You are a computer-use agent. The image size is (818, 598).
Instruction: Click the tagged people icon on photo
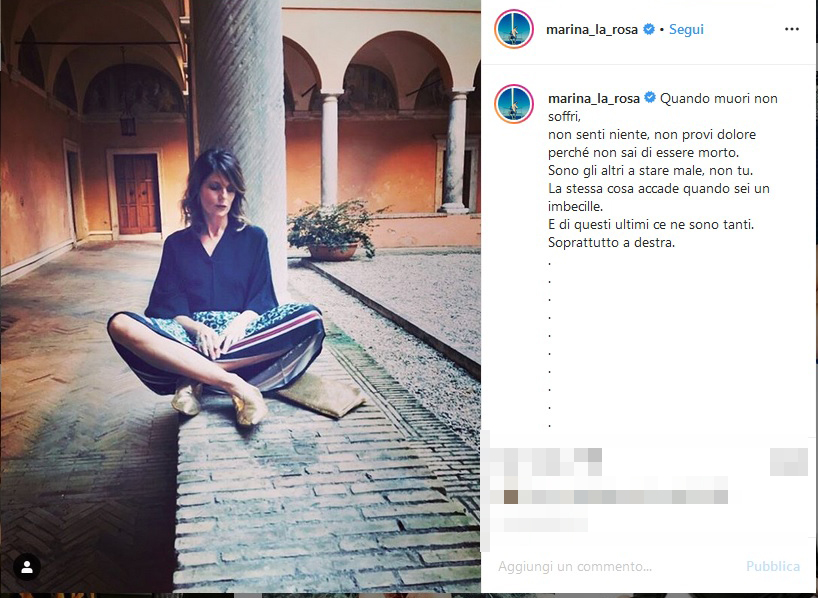coord(27,567)
